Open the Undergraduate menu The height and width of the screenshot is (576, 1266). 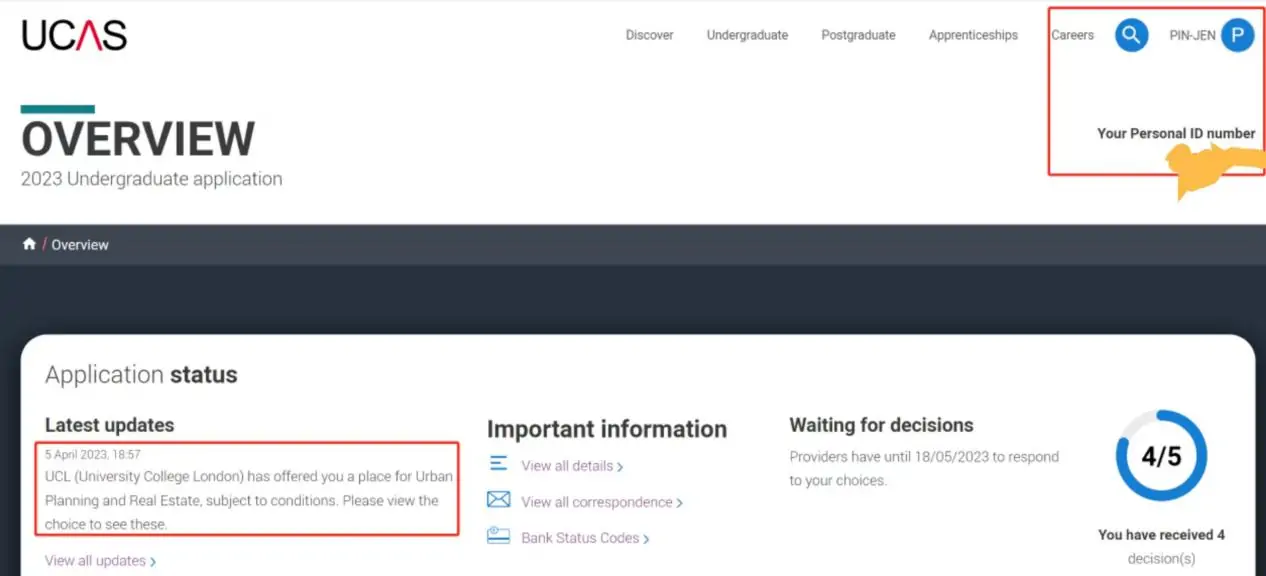[747, 35]
